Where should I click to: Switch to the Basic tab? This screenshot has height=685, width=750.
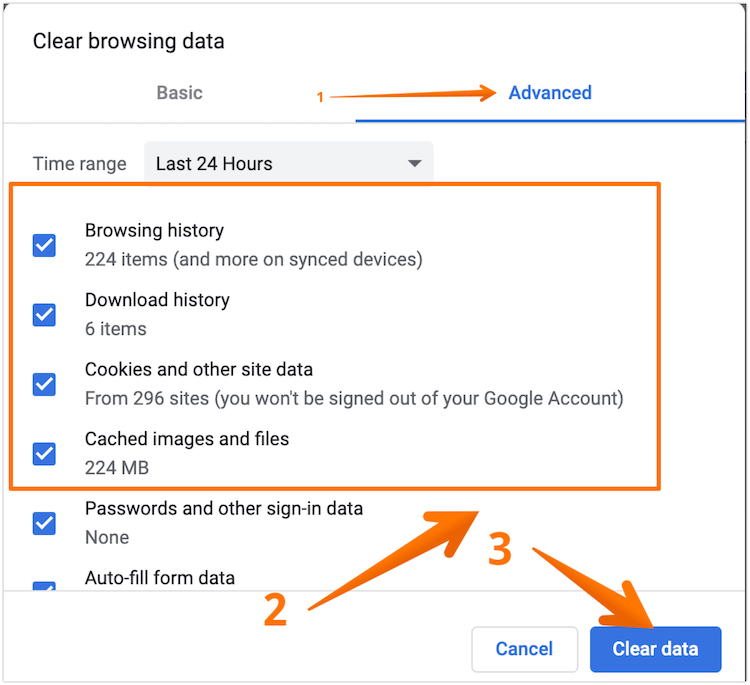coord(179,93)
